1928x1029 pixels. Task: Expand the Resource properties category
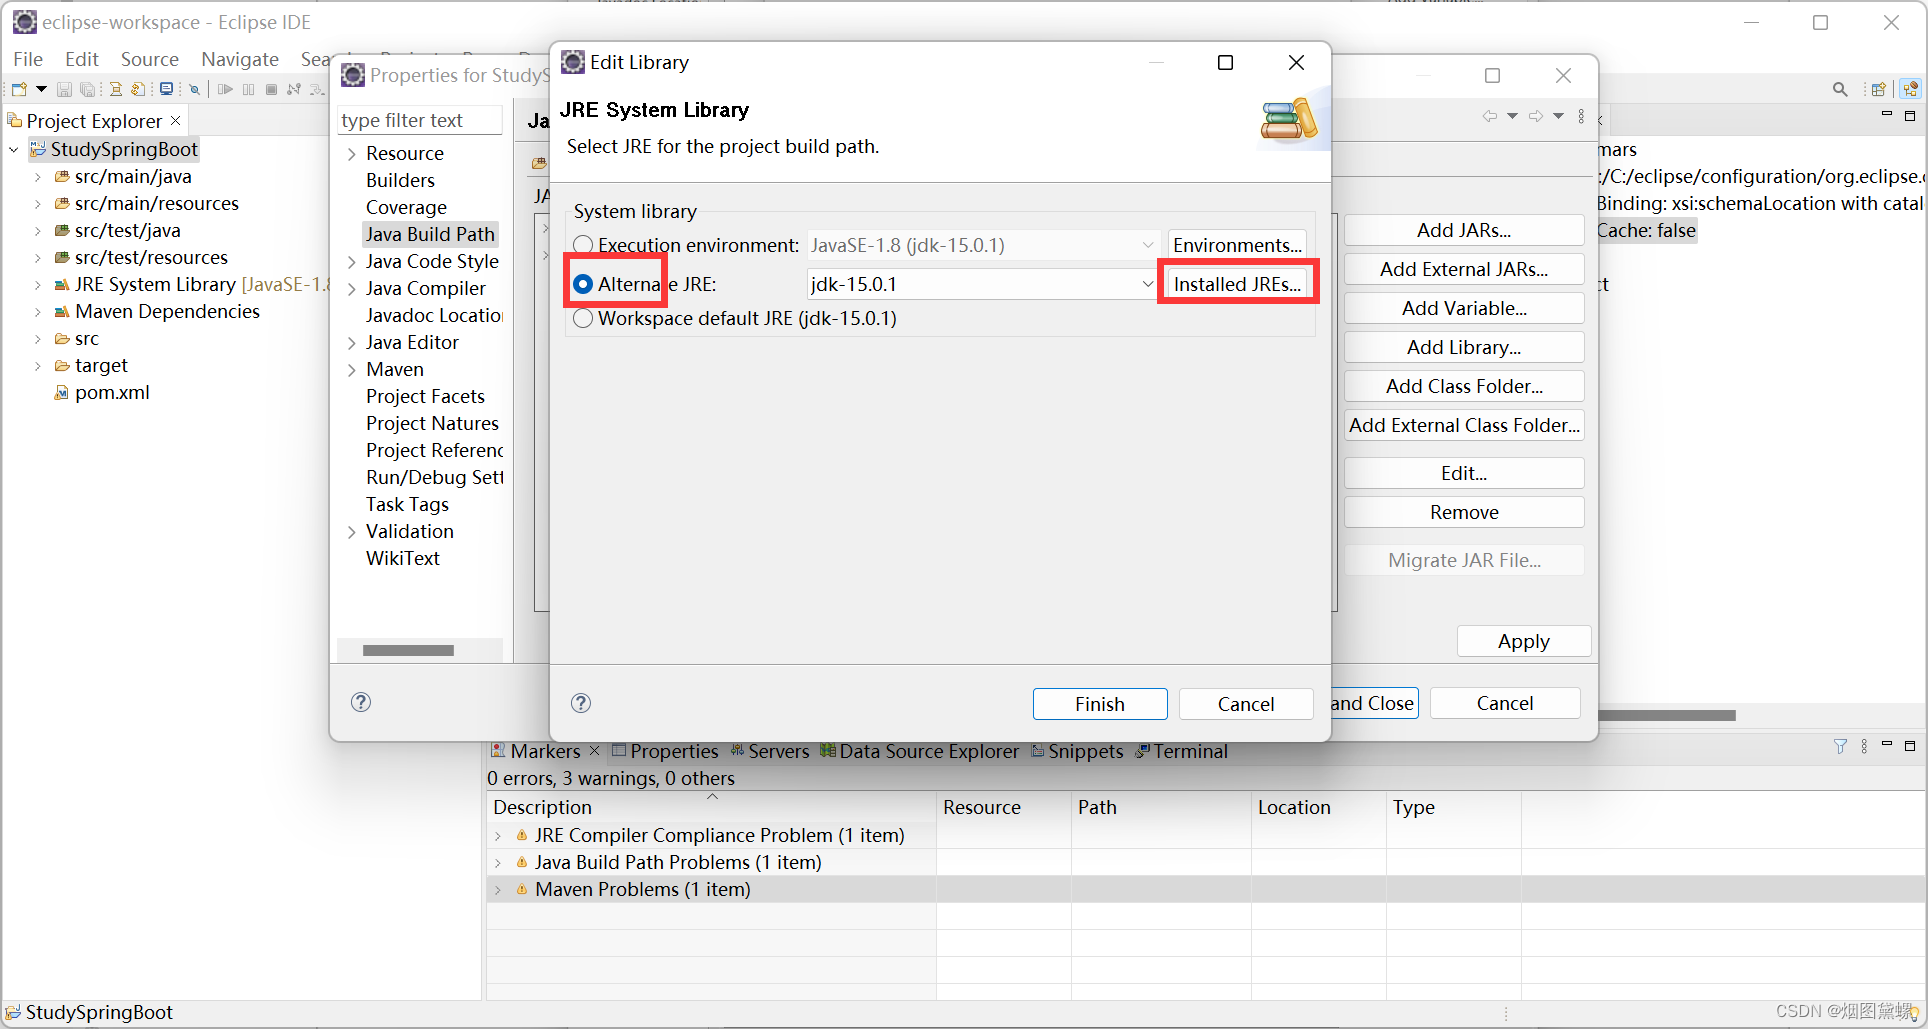tap(352, 153)
